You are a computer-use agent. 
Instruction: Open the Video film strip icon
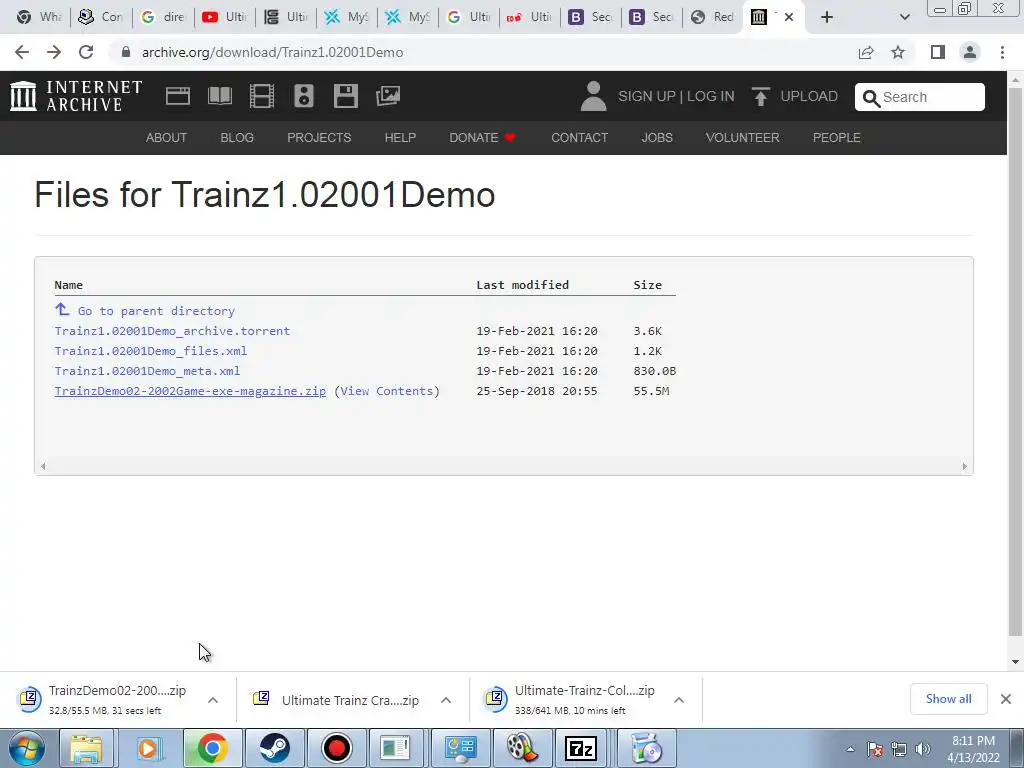point(262,96)
